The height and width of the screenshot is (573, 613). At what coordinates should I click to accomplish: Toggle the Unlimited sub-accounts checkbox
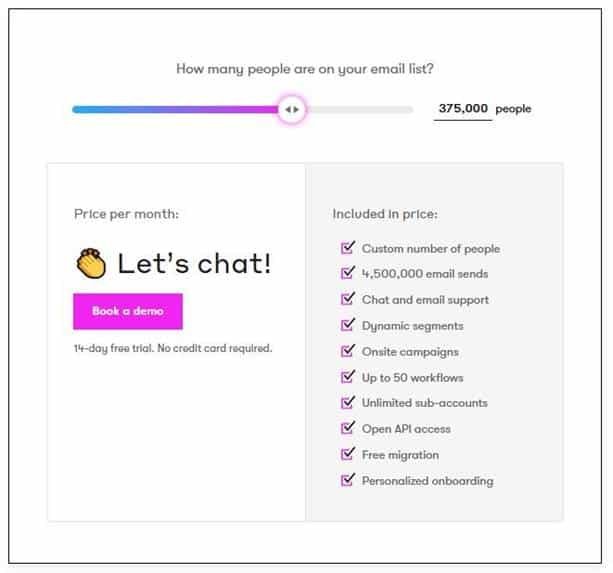pos(348,402)
